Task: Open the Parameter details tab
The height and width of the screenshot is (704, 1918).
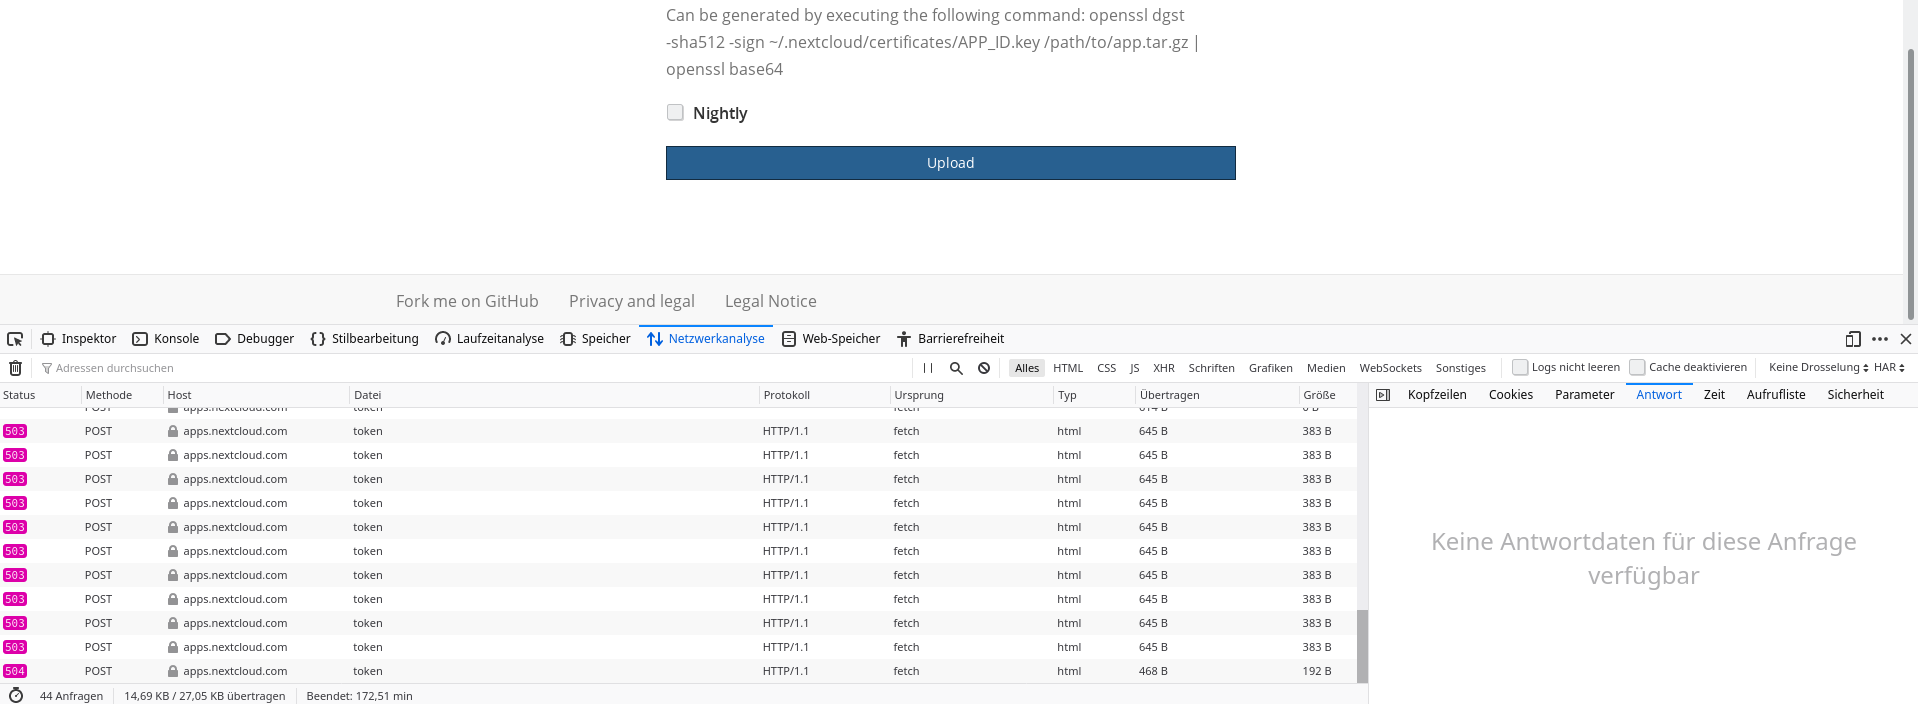Action: 1584,395
